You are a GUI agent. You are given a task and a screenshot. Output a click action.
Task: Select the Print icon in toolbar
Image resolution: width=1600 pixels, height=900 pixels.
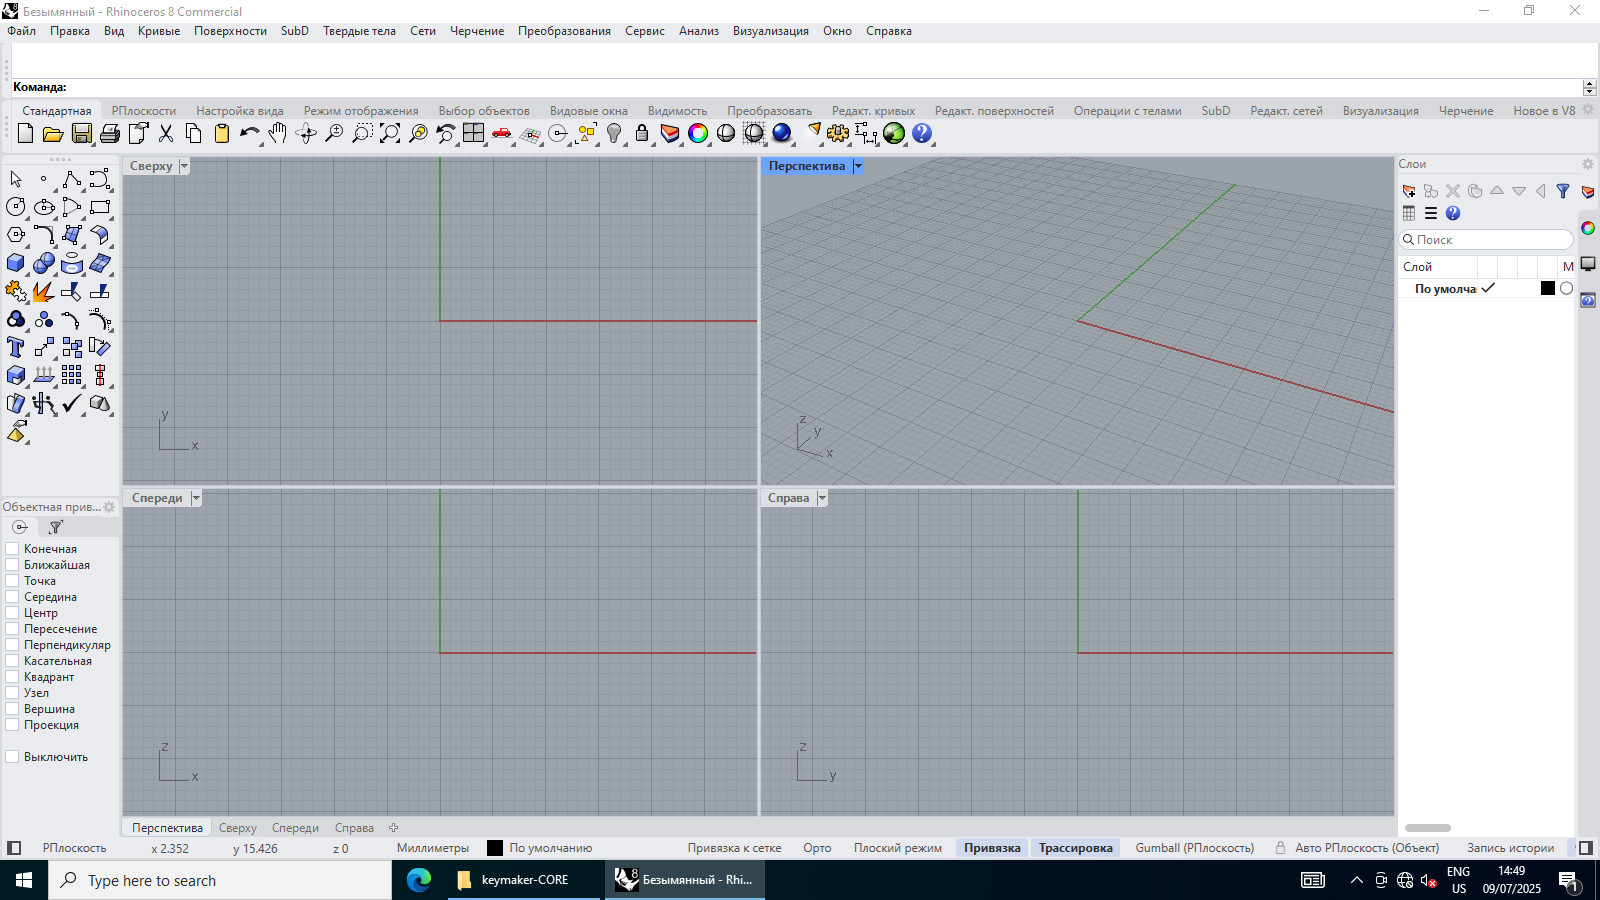click(x=110, y=133)
